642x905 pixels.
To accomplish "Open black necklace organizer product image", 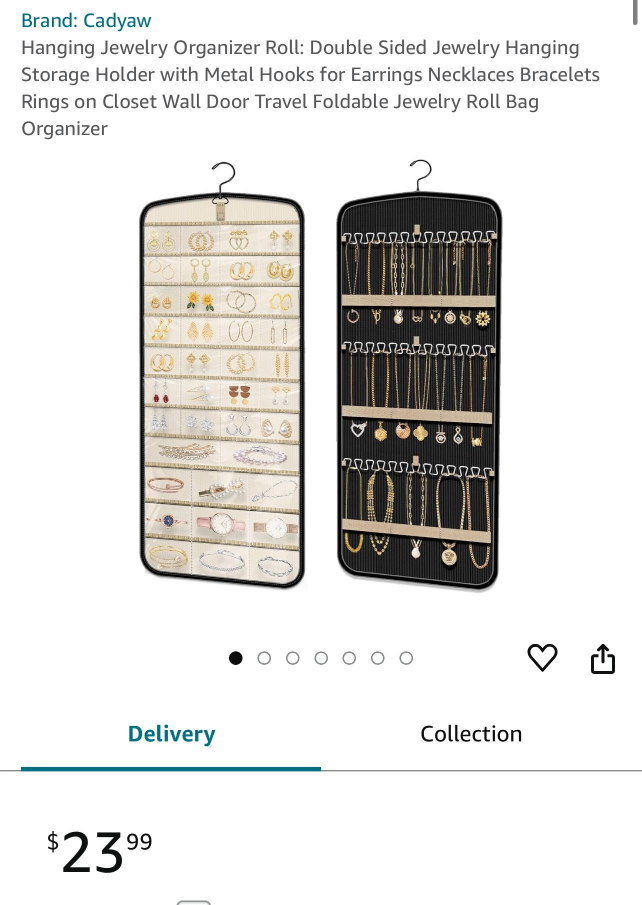I will click(419, 375).
